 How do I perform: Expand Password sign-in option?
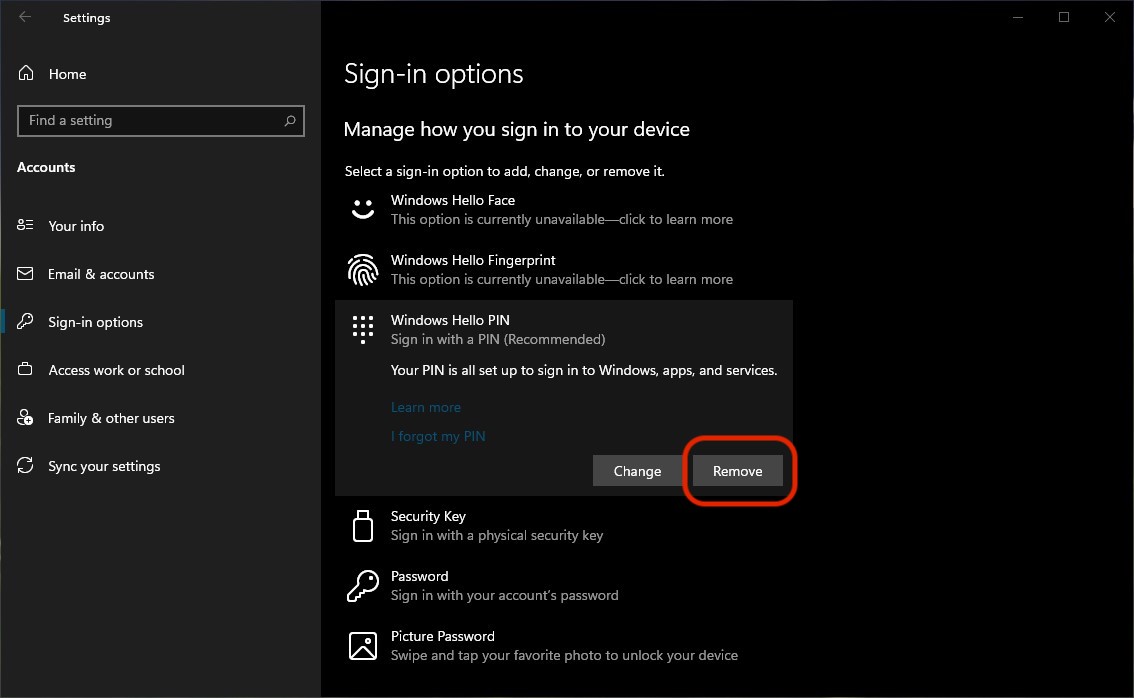[x=564, y=586]
